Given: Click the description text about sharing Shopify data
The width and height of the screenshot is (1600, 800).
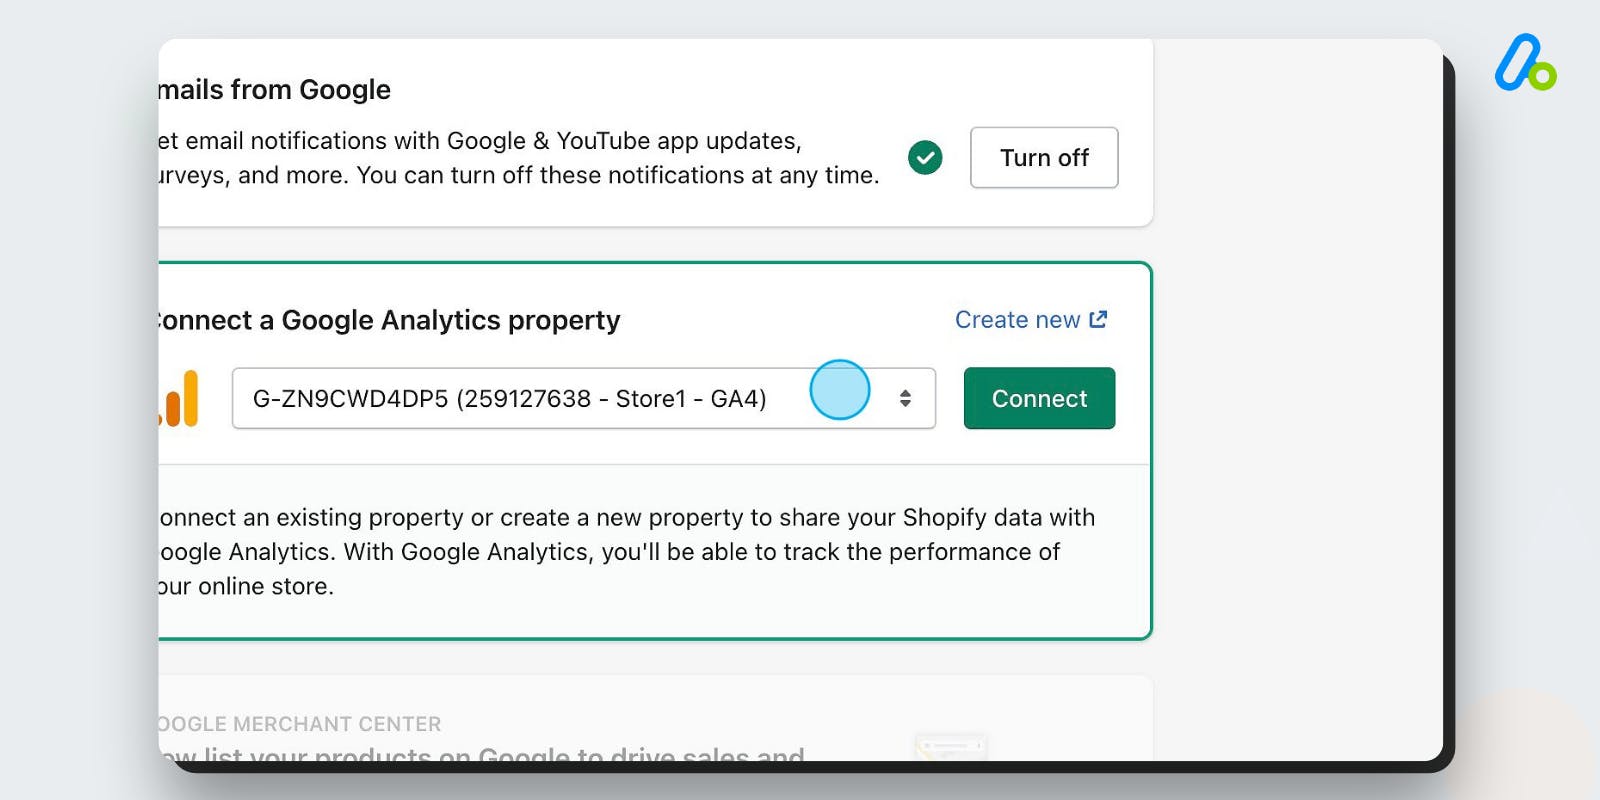Looking at the screenshot, I should click(x=627, y=552).
